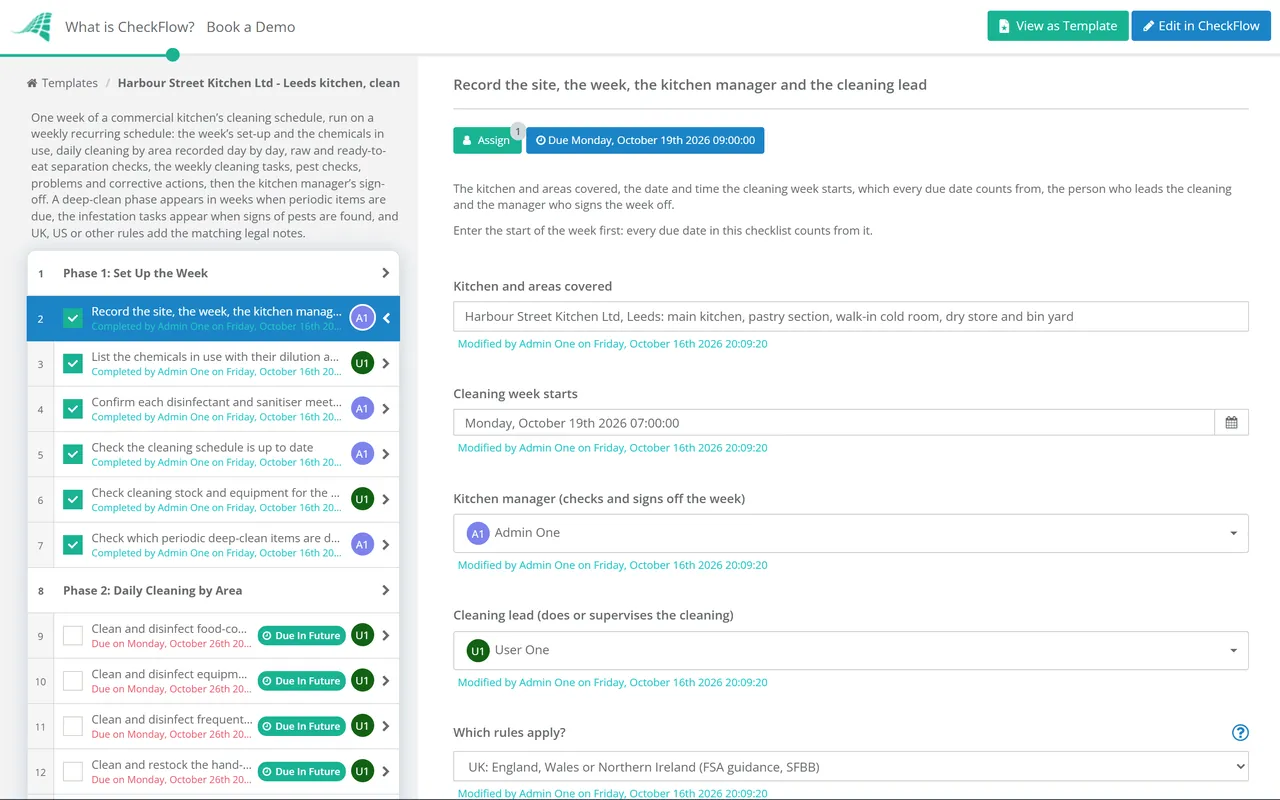This screenshot has height=800, width=1280.
Task: Open the calendar picker for Cleaning week starts
Action: (1231, 423)
